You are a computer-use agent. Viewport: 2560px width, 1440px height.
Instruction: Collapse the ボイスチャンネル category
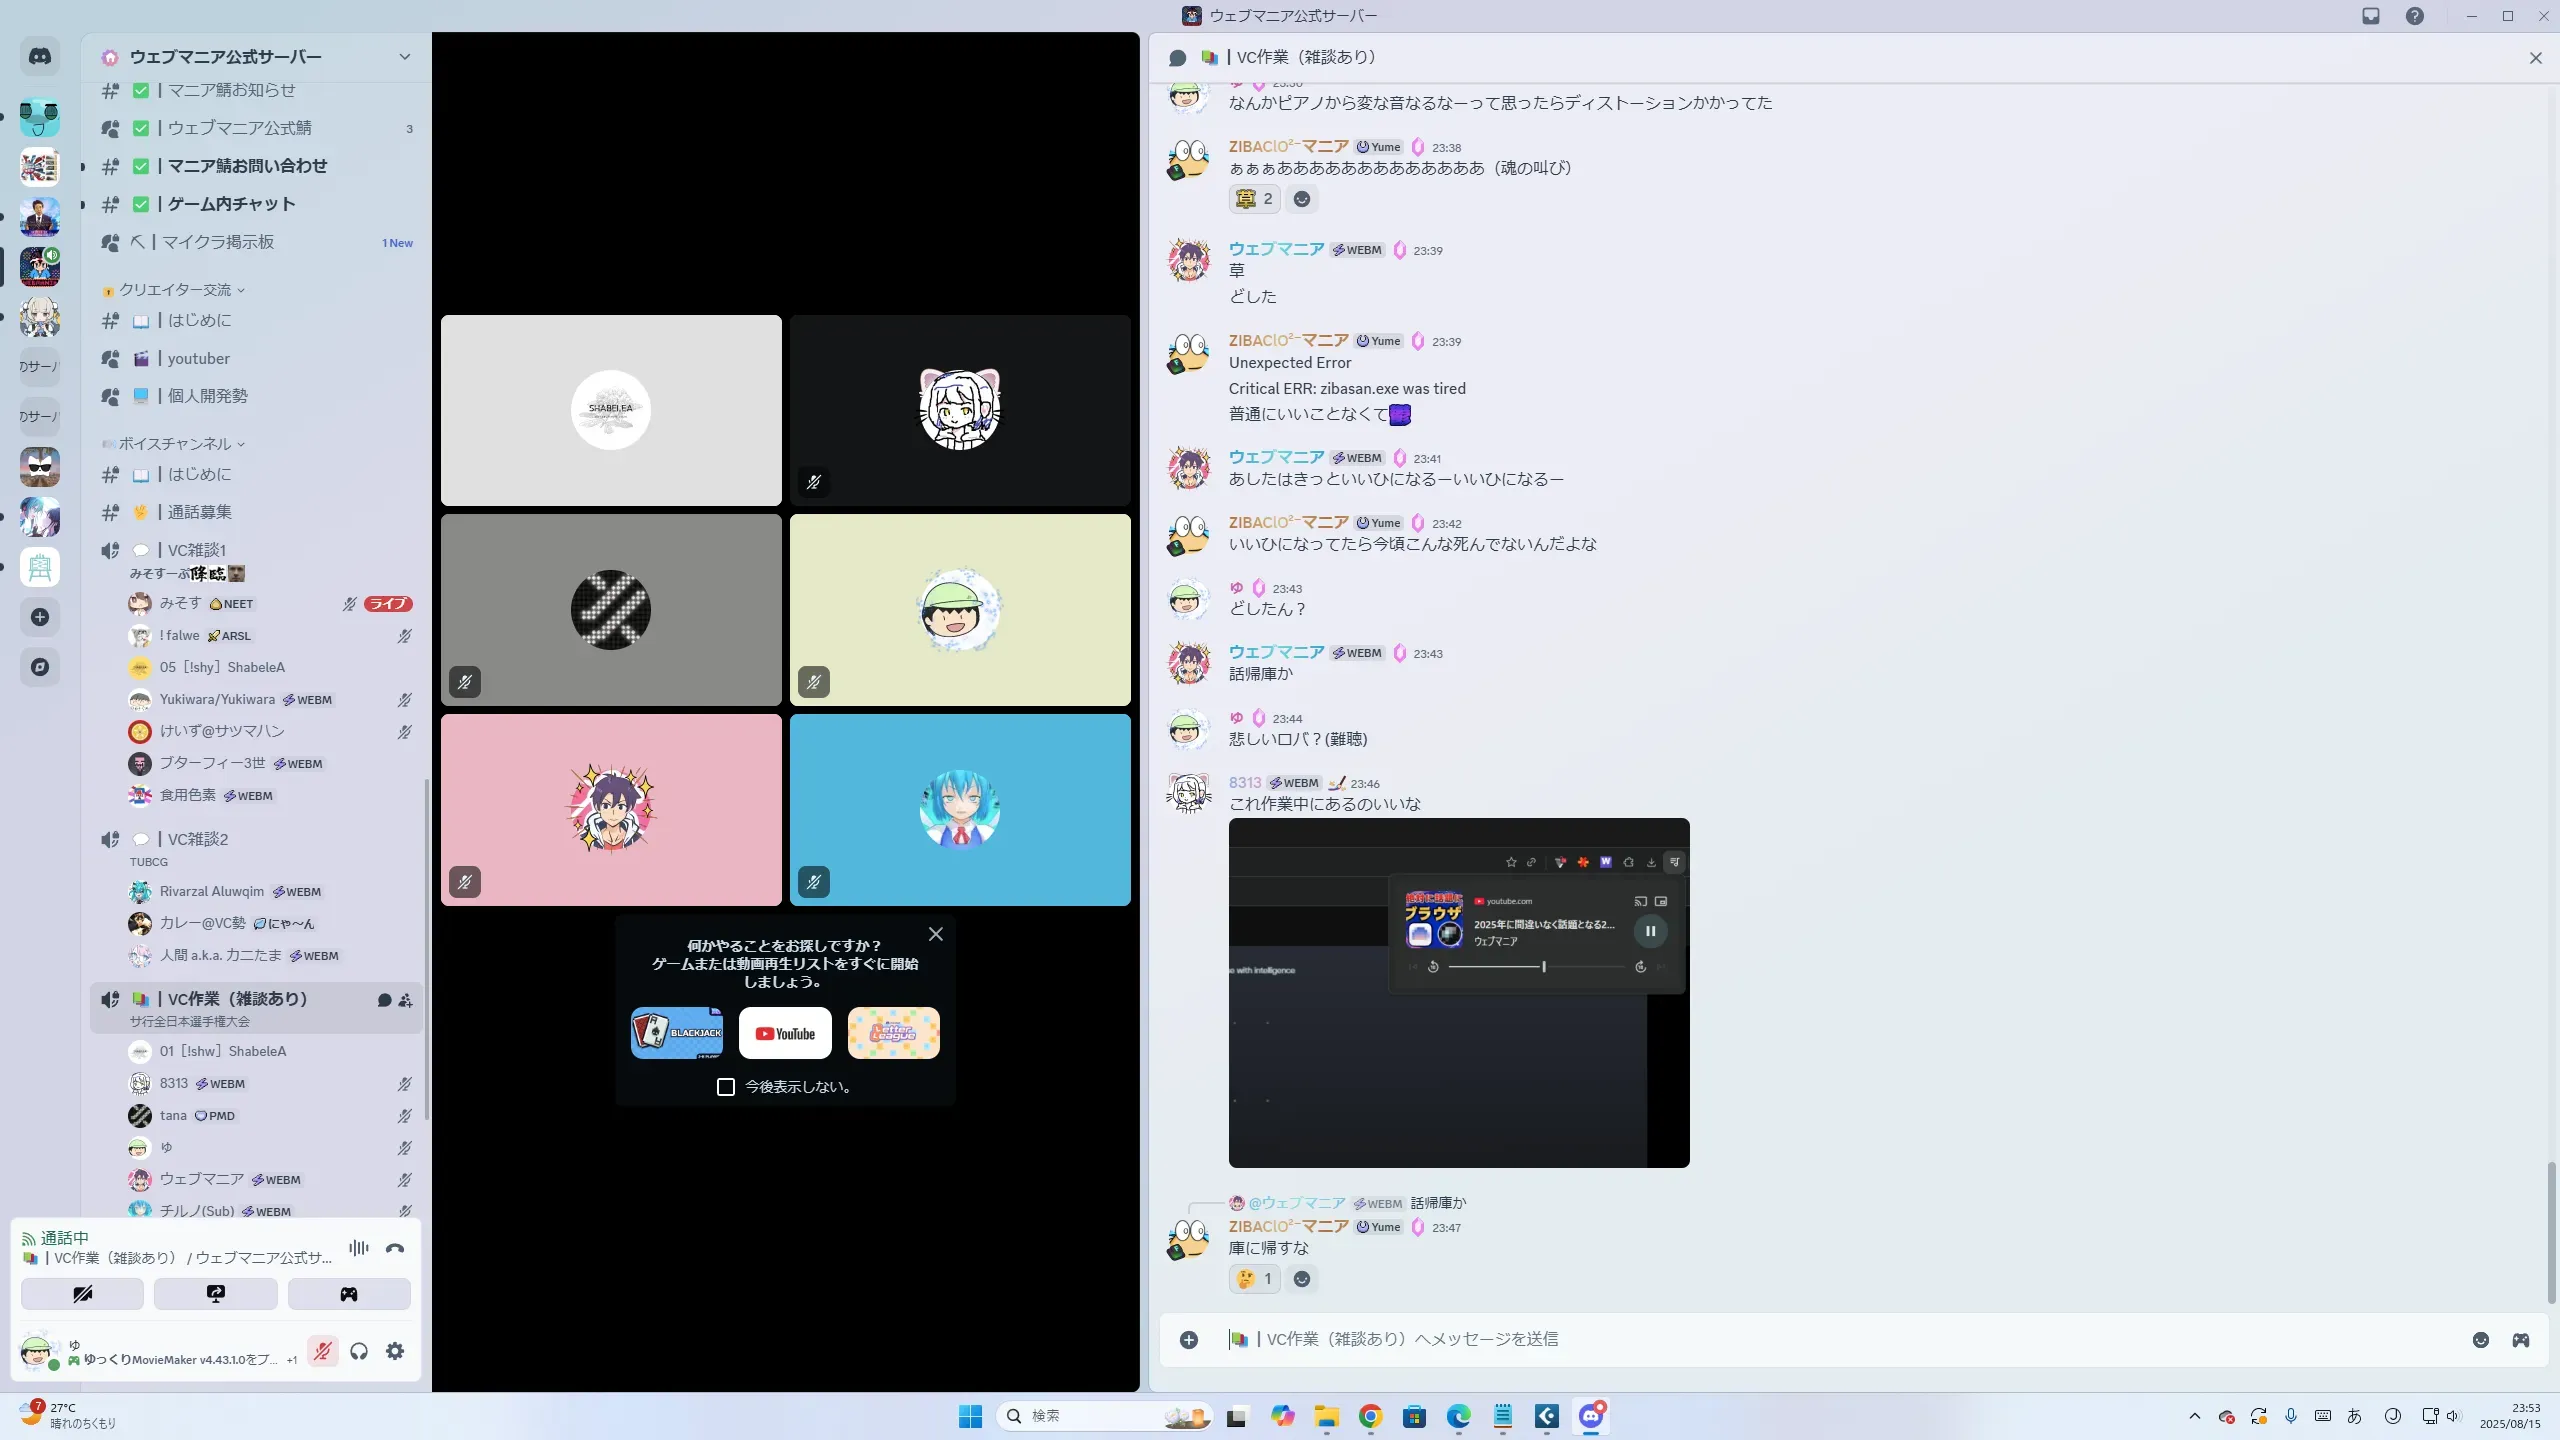point(176,444)
